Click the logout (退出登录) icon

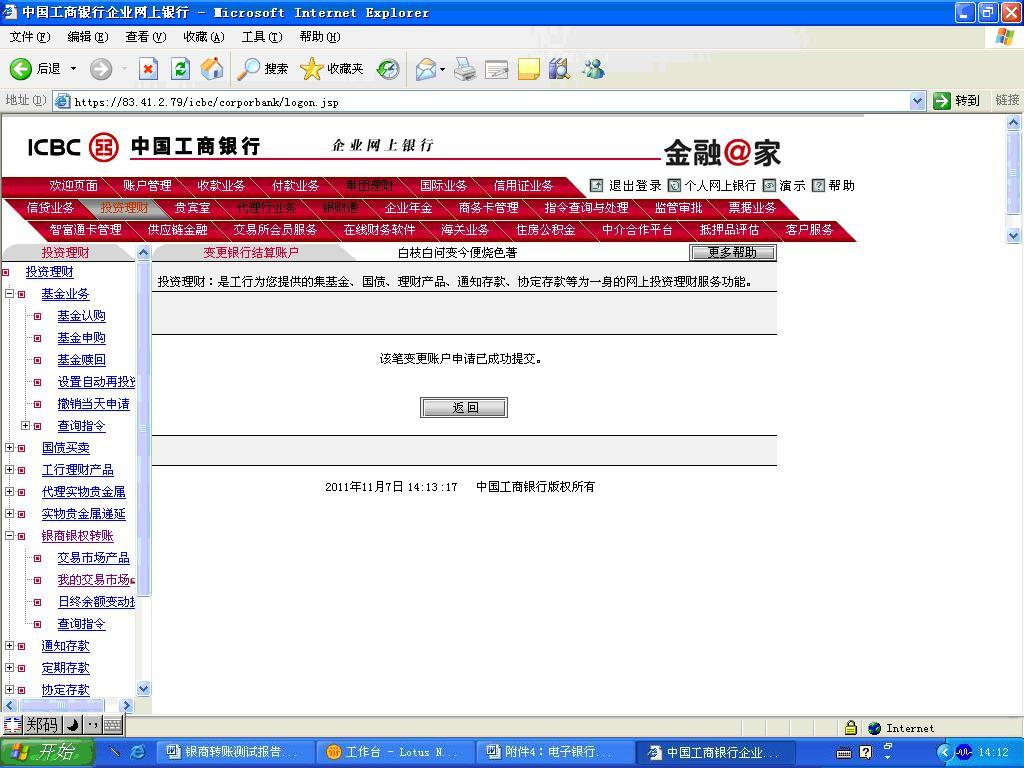tap(596, 185)
